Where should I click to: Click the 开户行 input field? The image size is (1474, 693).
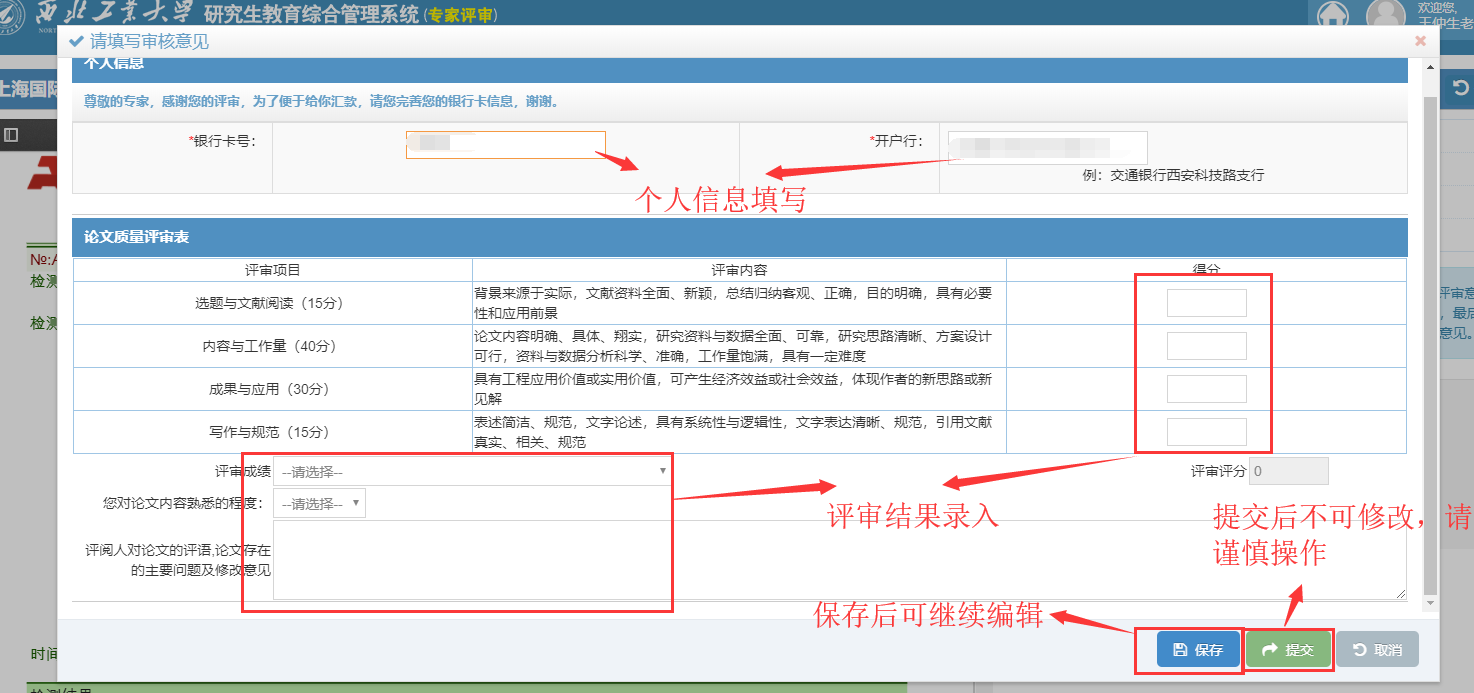pyautogui.click(x=1047, y=147)
